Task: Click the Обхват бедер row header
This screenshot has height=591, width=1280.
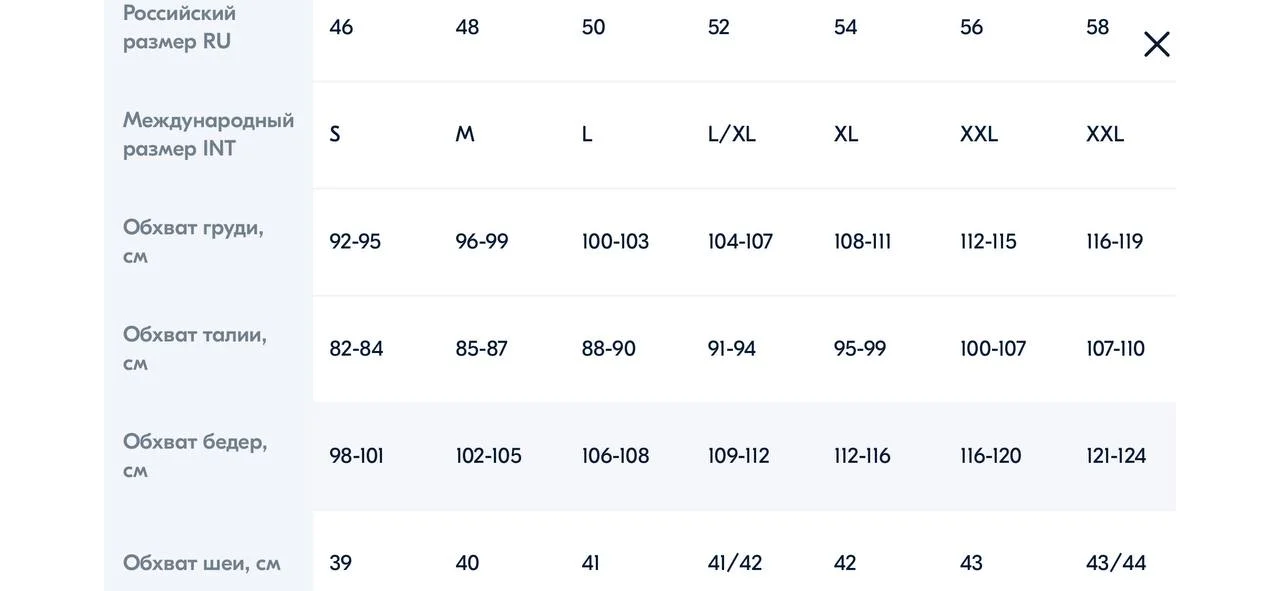Action: (195, 455)
